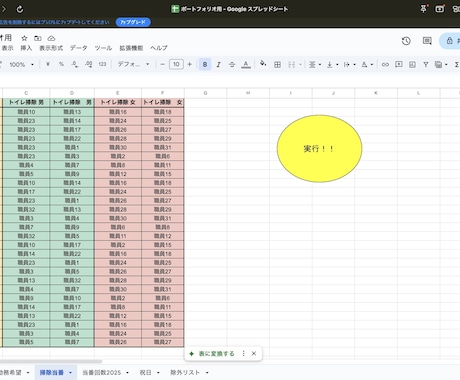Screen dimensions: 460x380
Task: Dismiss the convert-to-table chip
Action: tap(254, 354)
